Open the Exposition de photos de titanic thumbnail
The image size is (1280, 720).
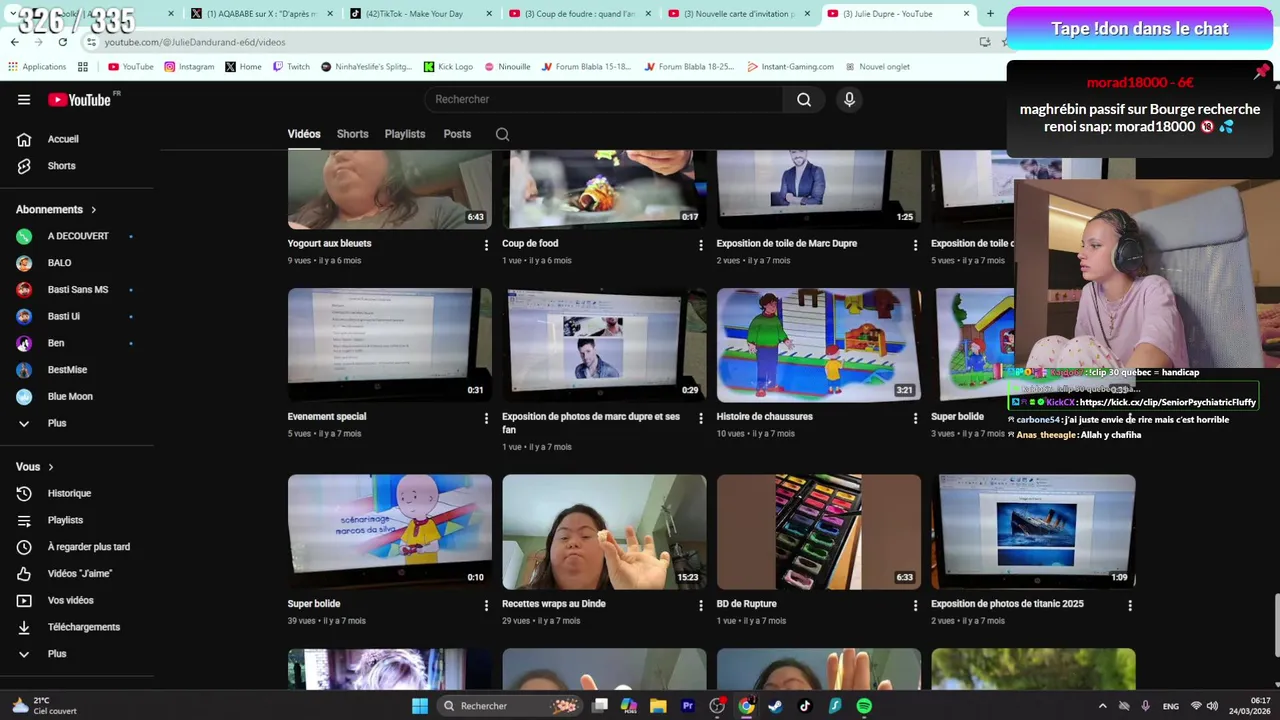click(x=1033, y=532)
